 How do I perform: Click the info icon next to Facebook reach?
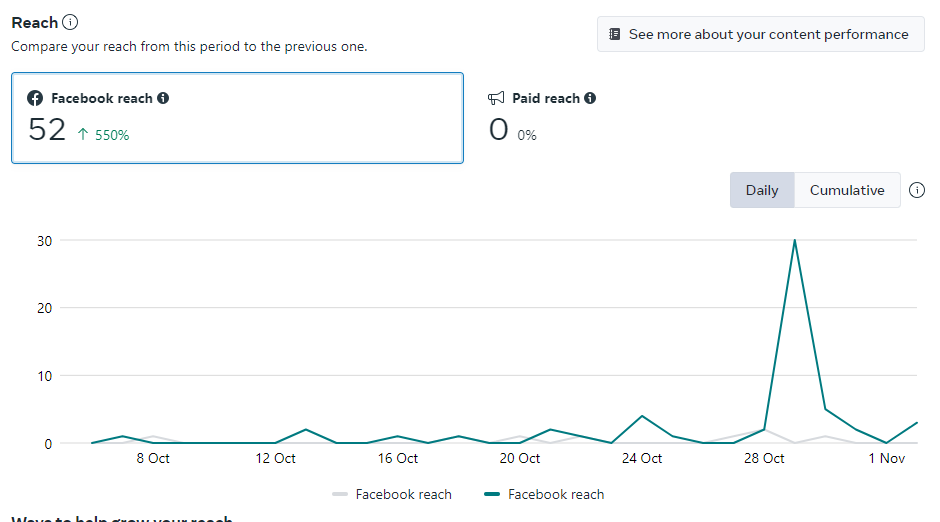pos(163,98)
